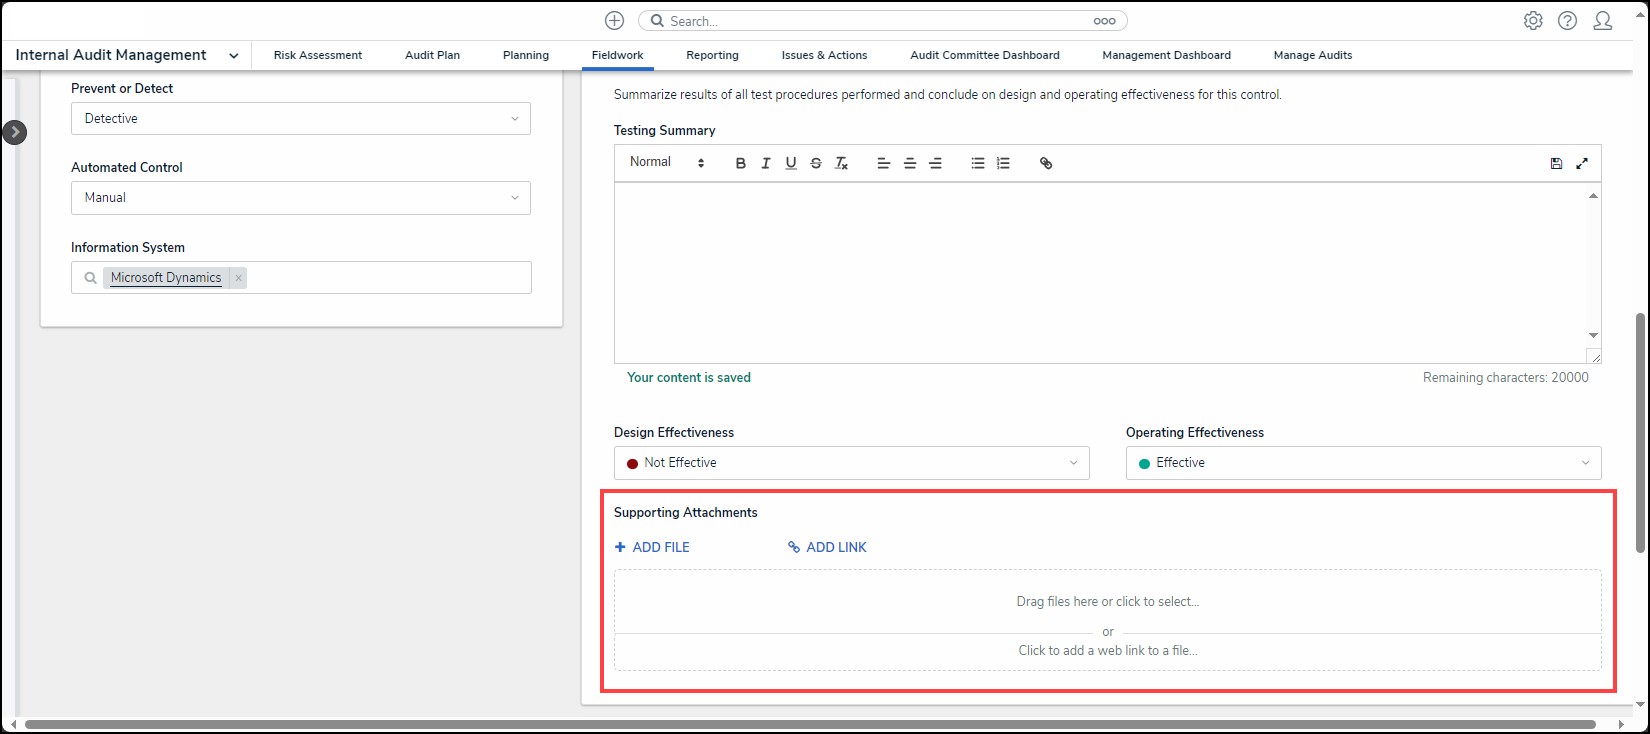Click inside the Testing Summary text area
1650x734 pixels.
coord(1100,272)
